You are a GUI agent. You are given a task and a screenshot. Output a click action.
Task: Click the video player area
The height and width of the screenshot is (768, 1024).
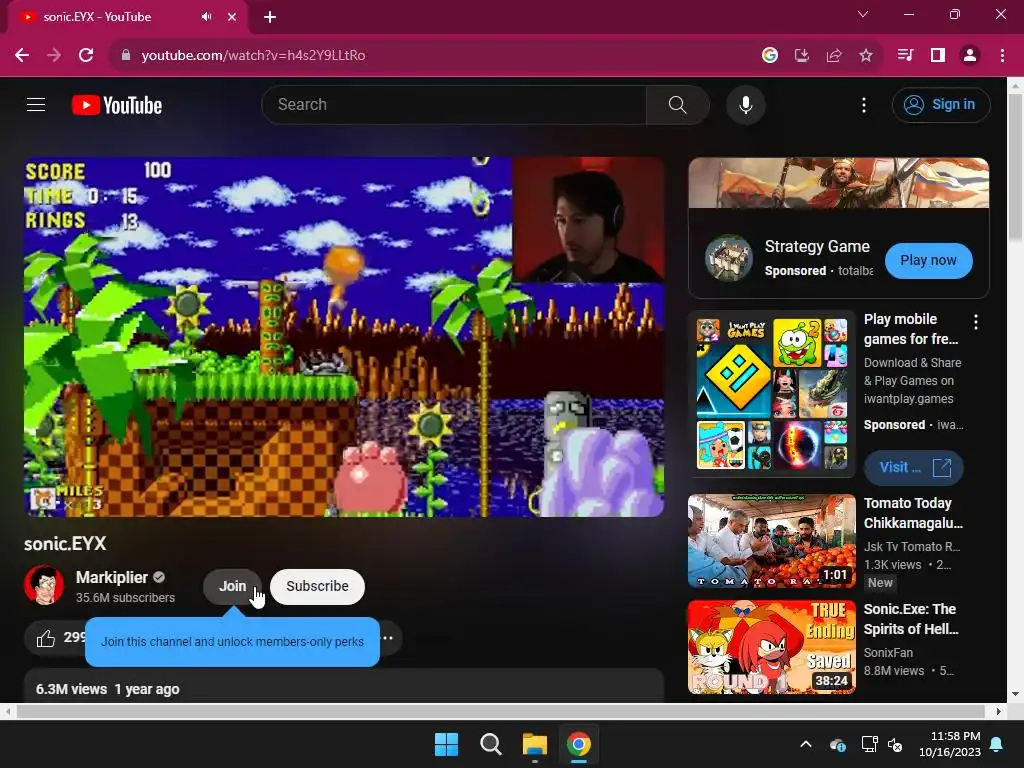click(344, 337)
